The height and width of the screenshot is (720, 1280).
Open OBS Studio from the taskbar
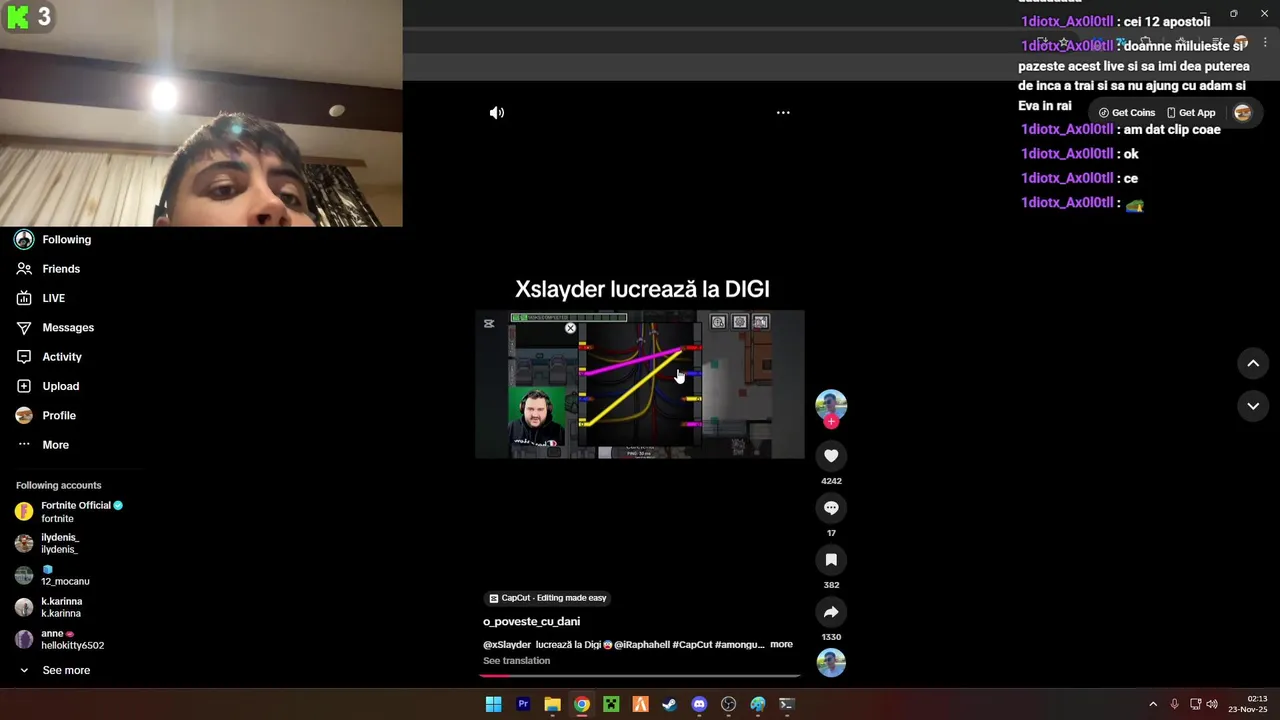pyautogui.click(x=729, y=704)
